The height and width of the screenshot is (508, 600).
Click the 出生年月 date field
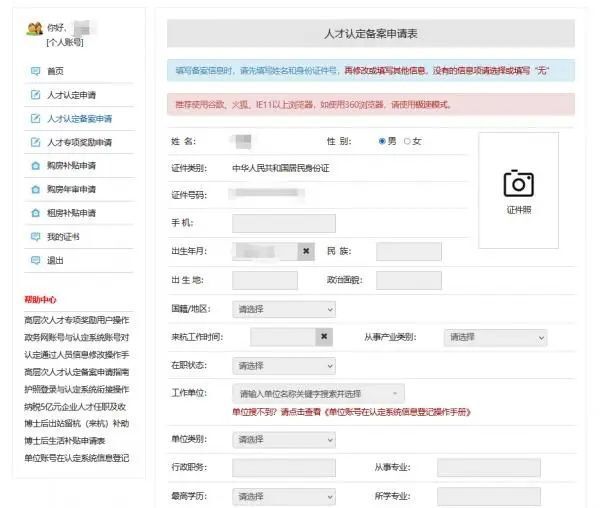coord(265,251)
